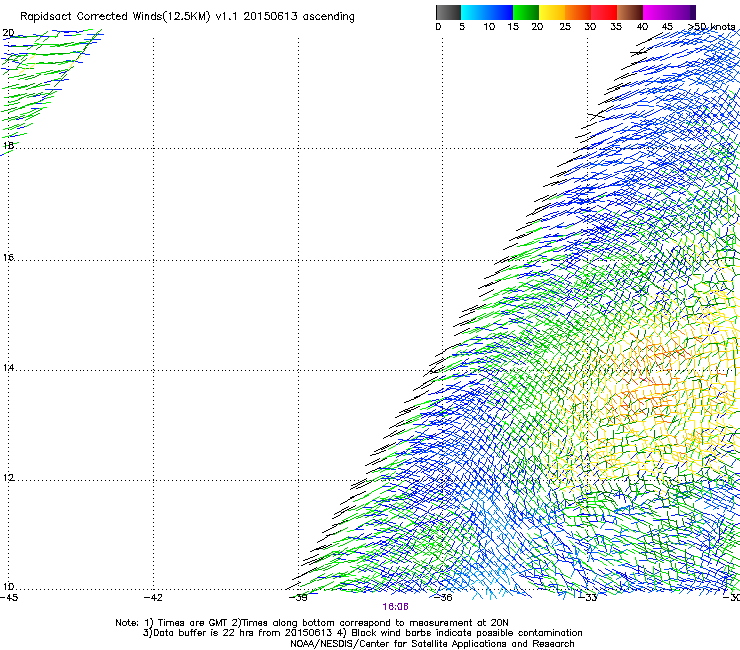Image resolution: width=740 pixels, height=650 pixels.
Task: Click the latitude '20' axis label at left
Action: coord(8,33)
